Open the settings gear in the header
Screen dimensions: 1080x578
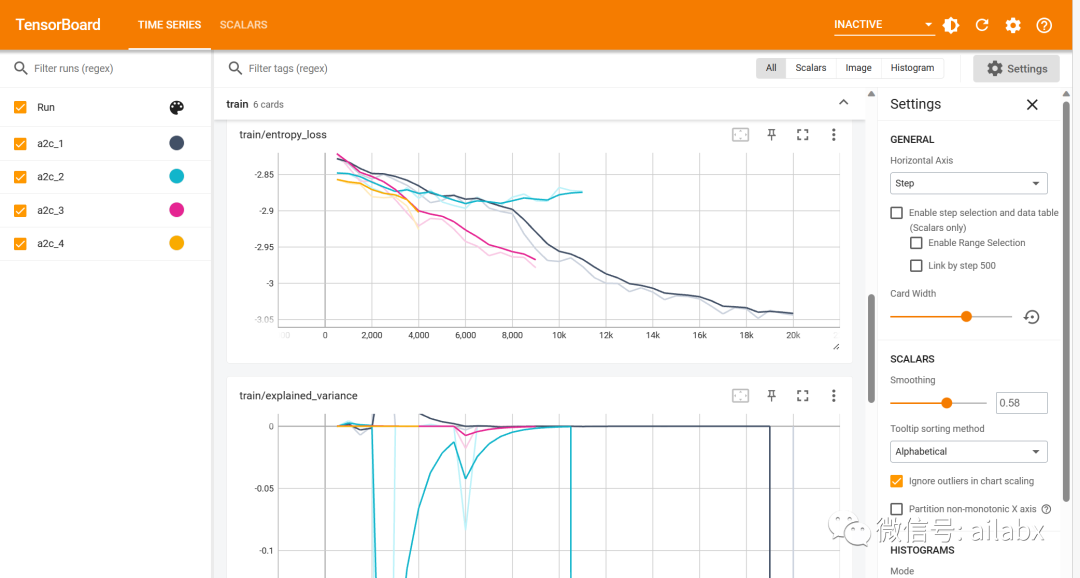click(1012, 25)
